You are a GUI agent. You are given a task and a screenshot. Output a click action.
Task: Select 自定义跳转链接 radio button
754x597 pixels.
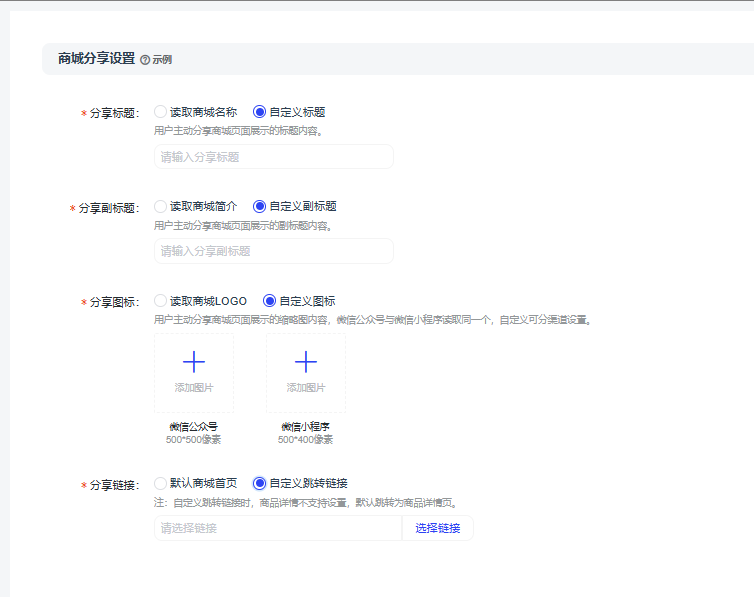pos(260,483)
